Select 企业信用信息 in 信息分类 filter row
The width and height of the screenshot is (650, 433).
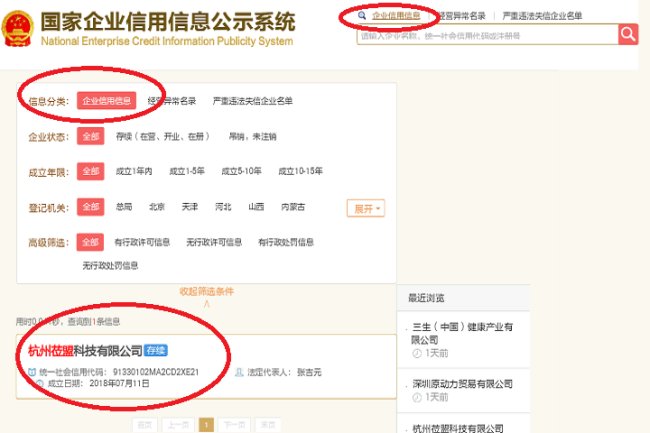107,101
